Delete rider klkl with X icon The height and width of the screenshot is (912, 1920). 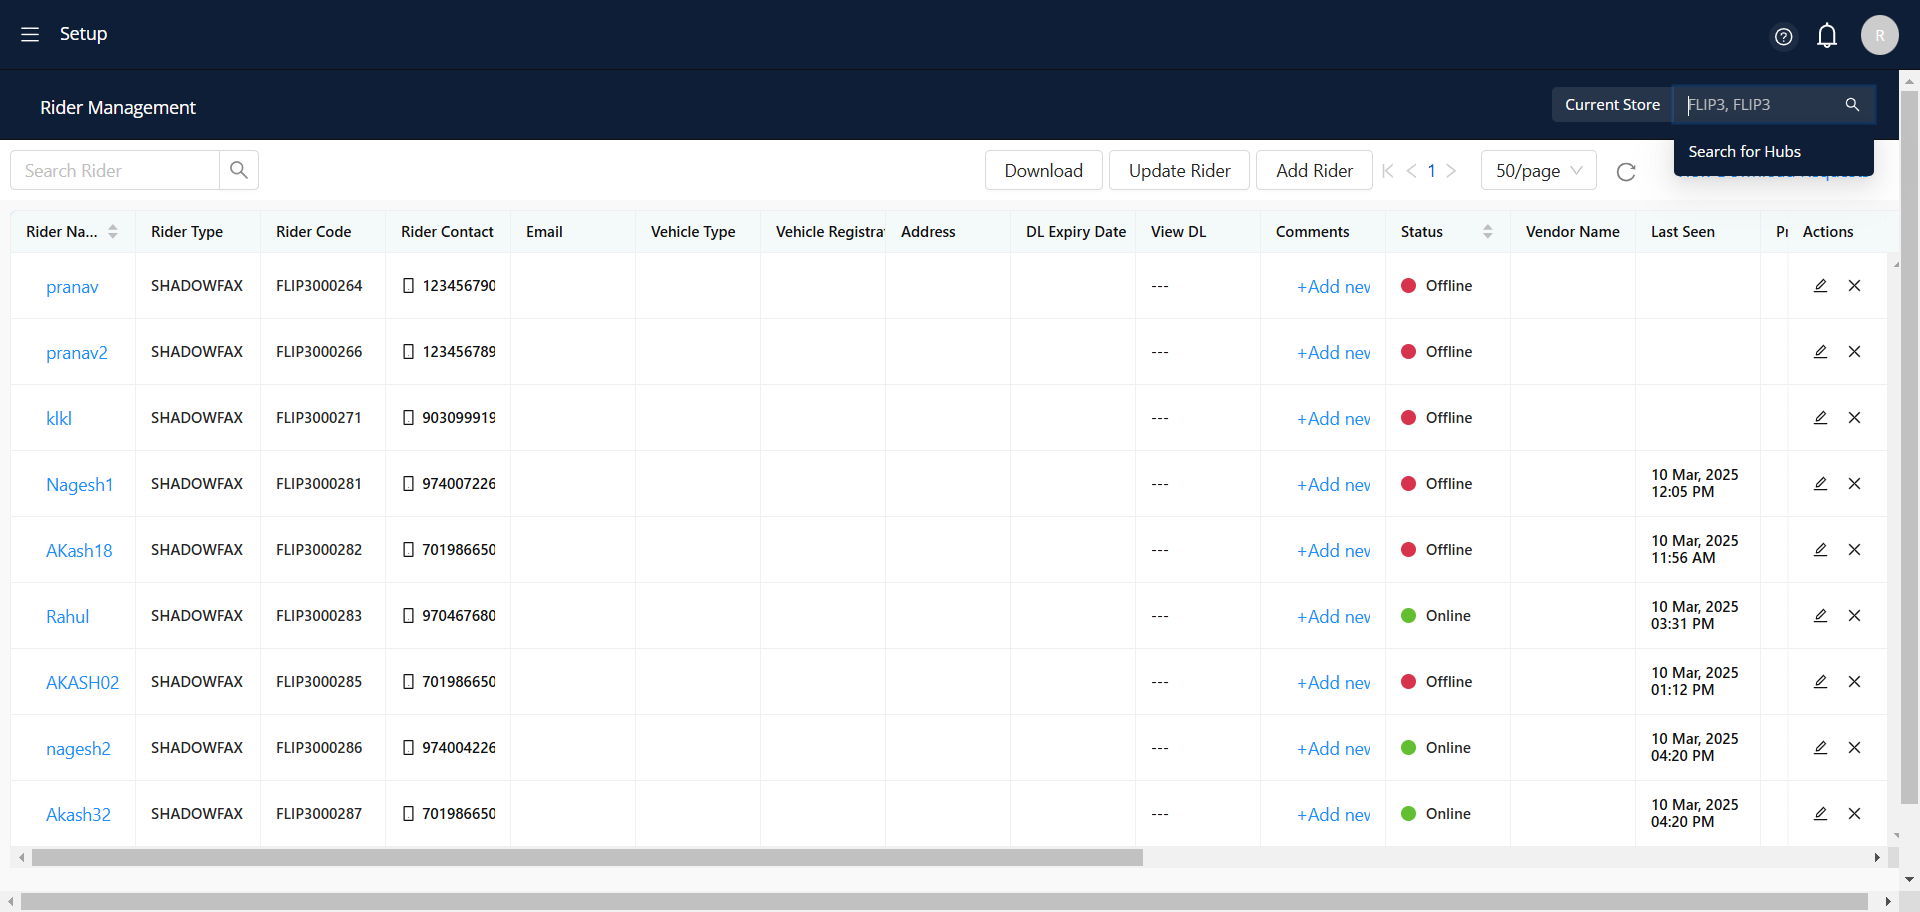1854,417
